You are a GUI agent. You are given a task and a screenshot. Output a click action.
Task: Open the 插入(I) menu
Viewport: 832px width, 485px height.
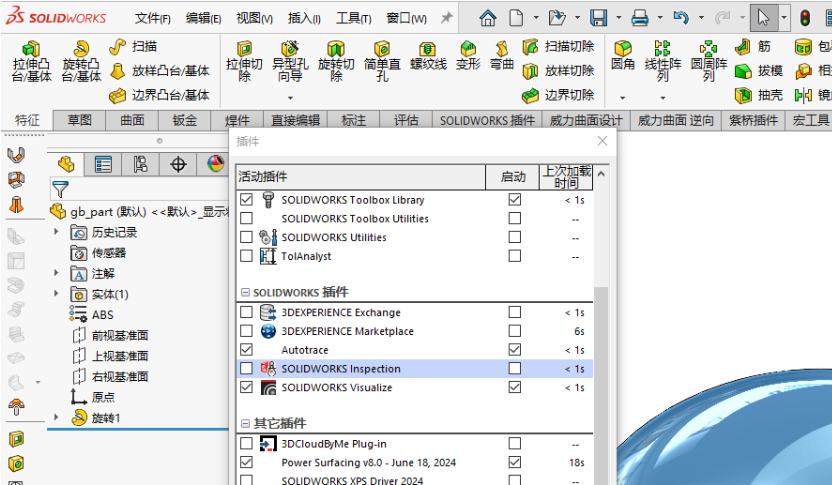click(304, 19)
